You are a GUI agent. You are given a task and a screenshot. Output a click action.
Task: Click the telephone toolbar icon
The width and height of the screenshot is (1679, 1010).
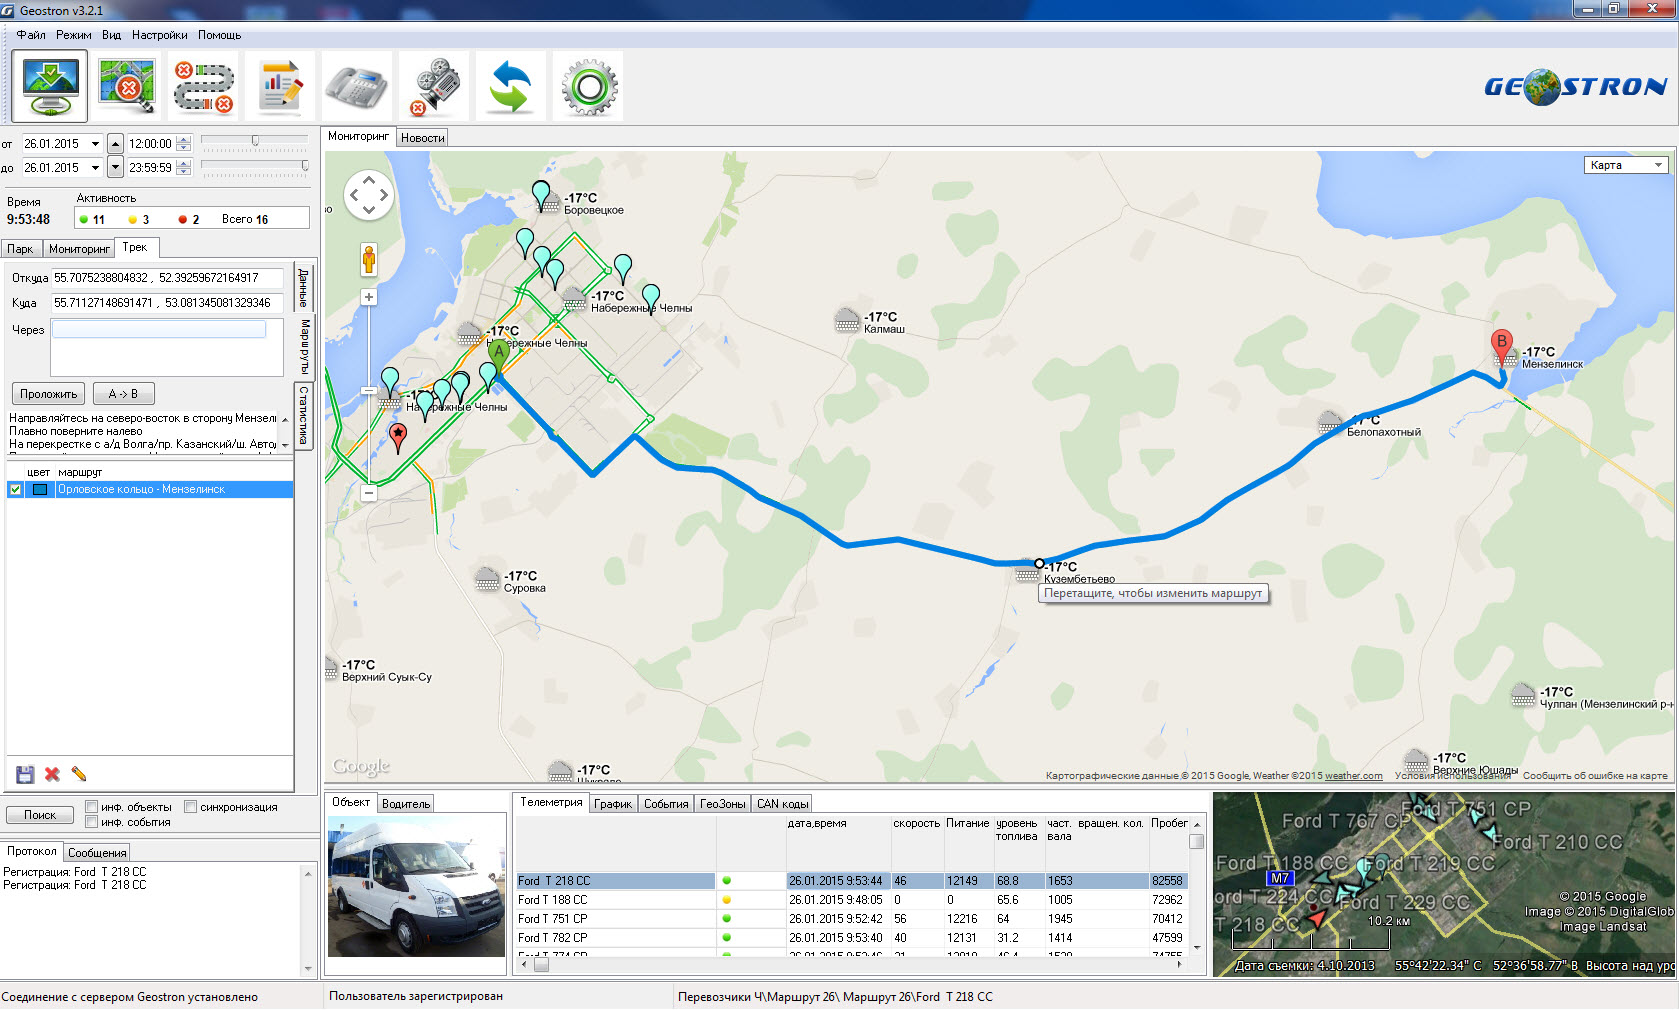pyautogui.click(x=357, y=86)
